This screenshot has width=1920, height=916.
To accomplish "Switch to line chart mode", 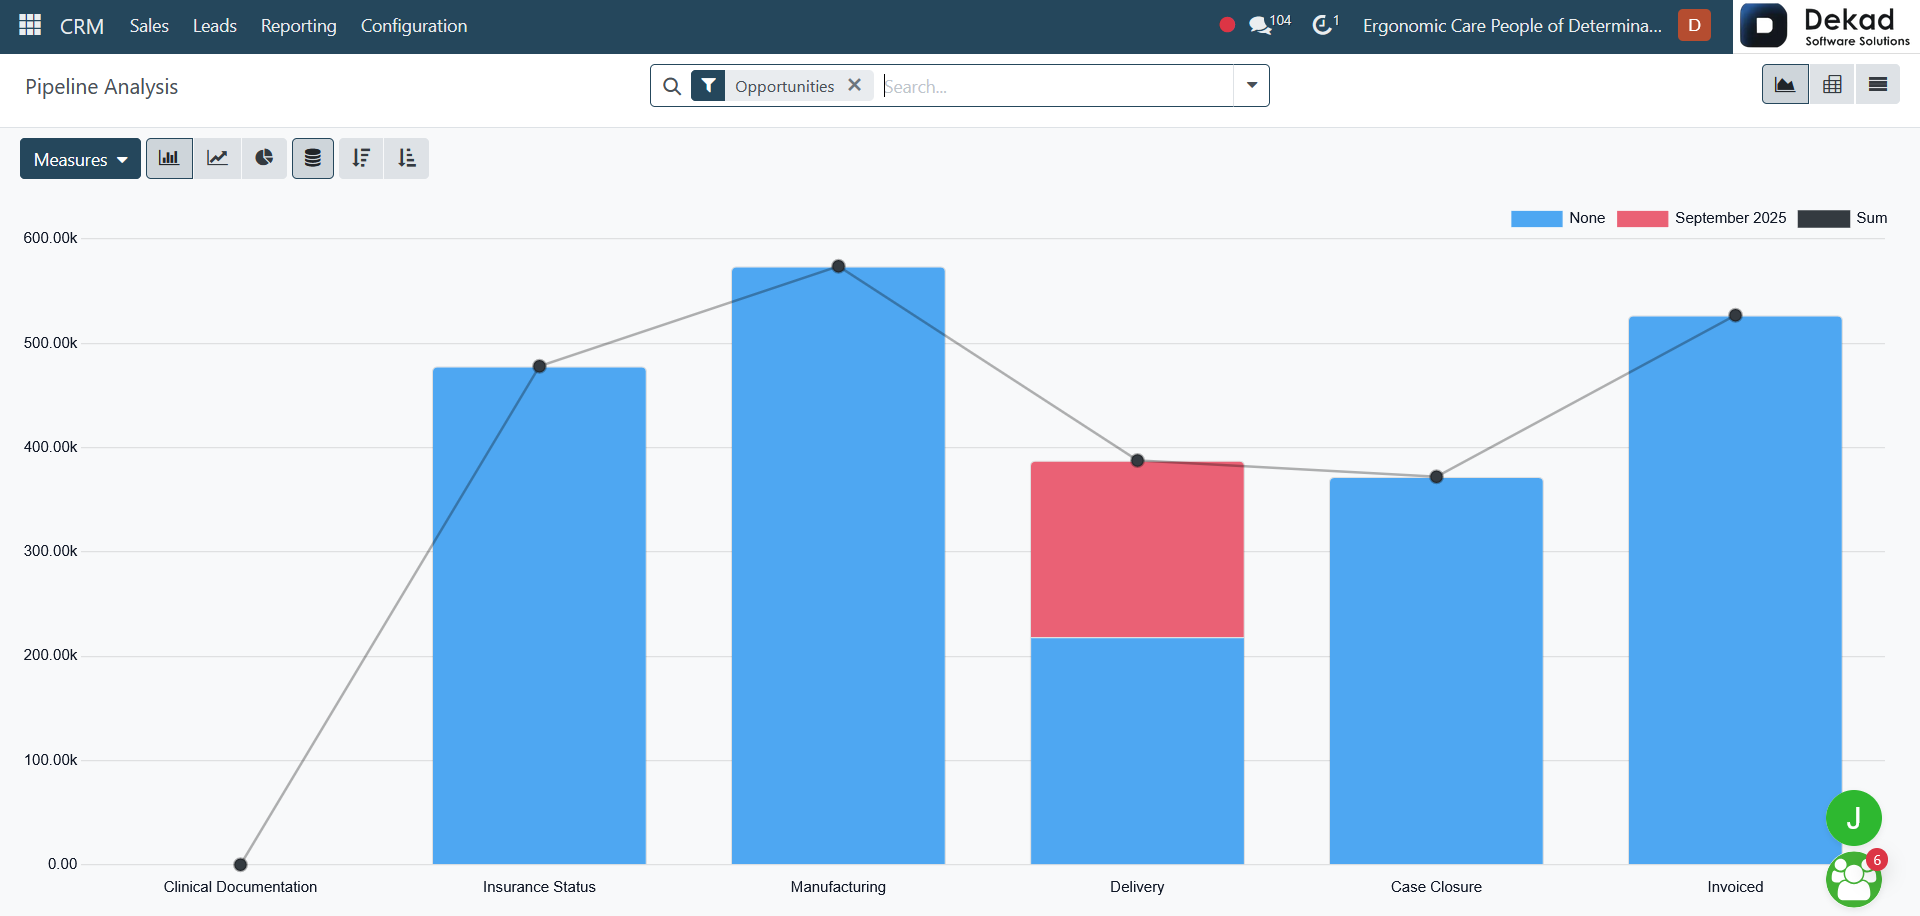I will pyautogui.click(x=217, y=158).
